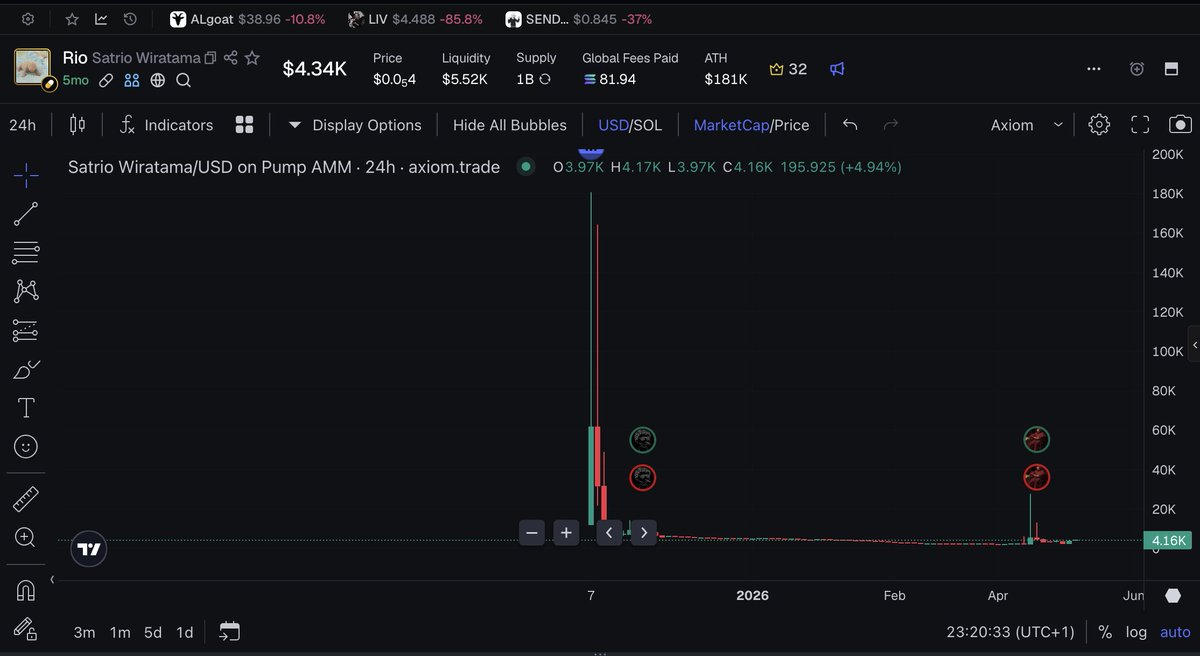Select the horizontal lines Fibonacci tool
The image size is (1200, 656).
pos(26,252)
